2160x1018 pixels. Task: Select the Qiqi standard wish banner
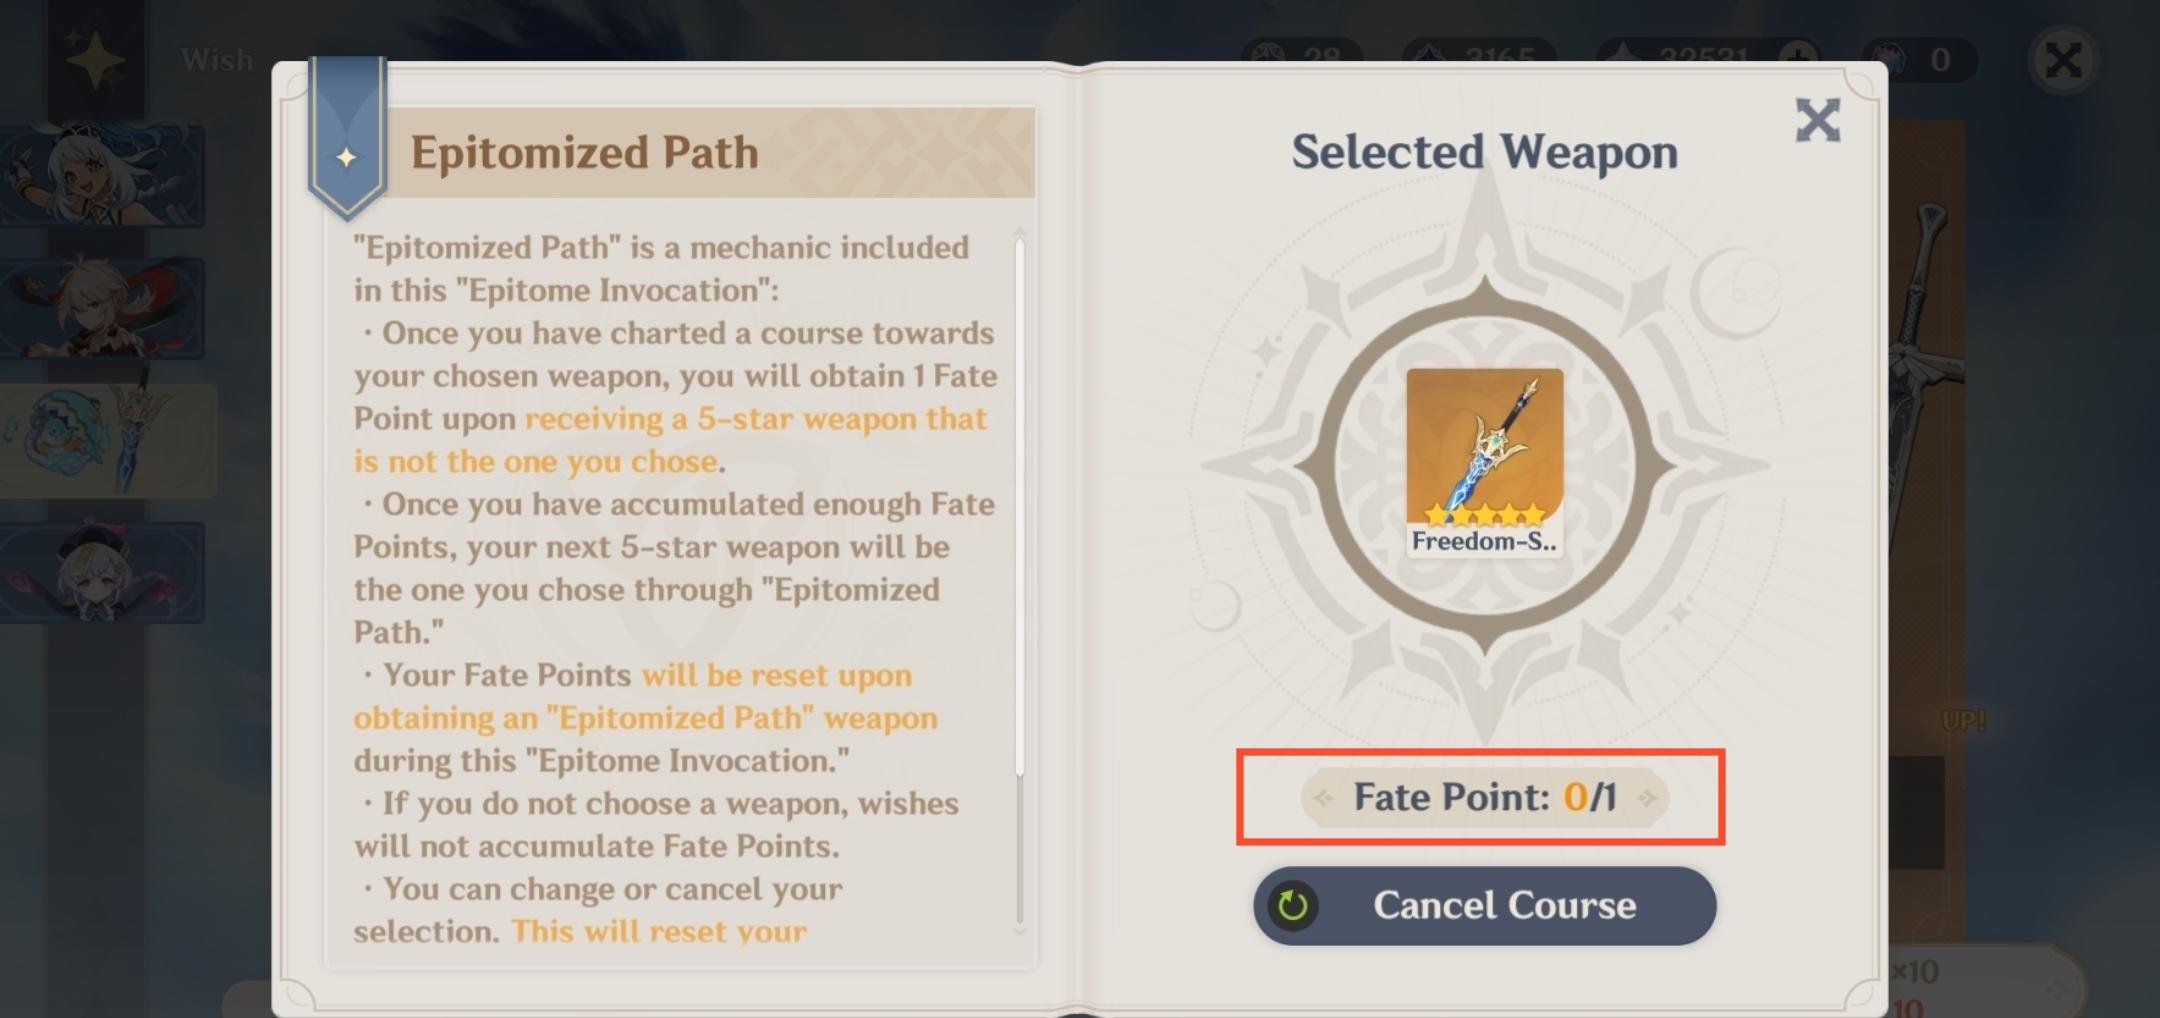click(103, 572)
